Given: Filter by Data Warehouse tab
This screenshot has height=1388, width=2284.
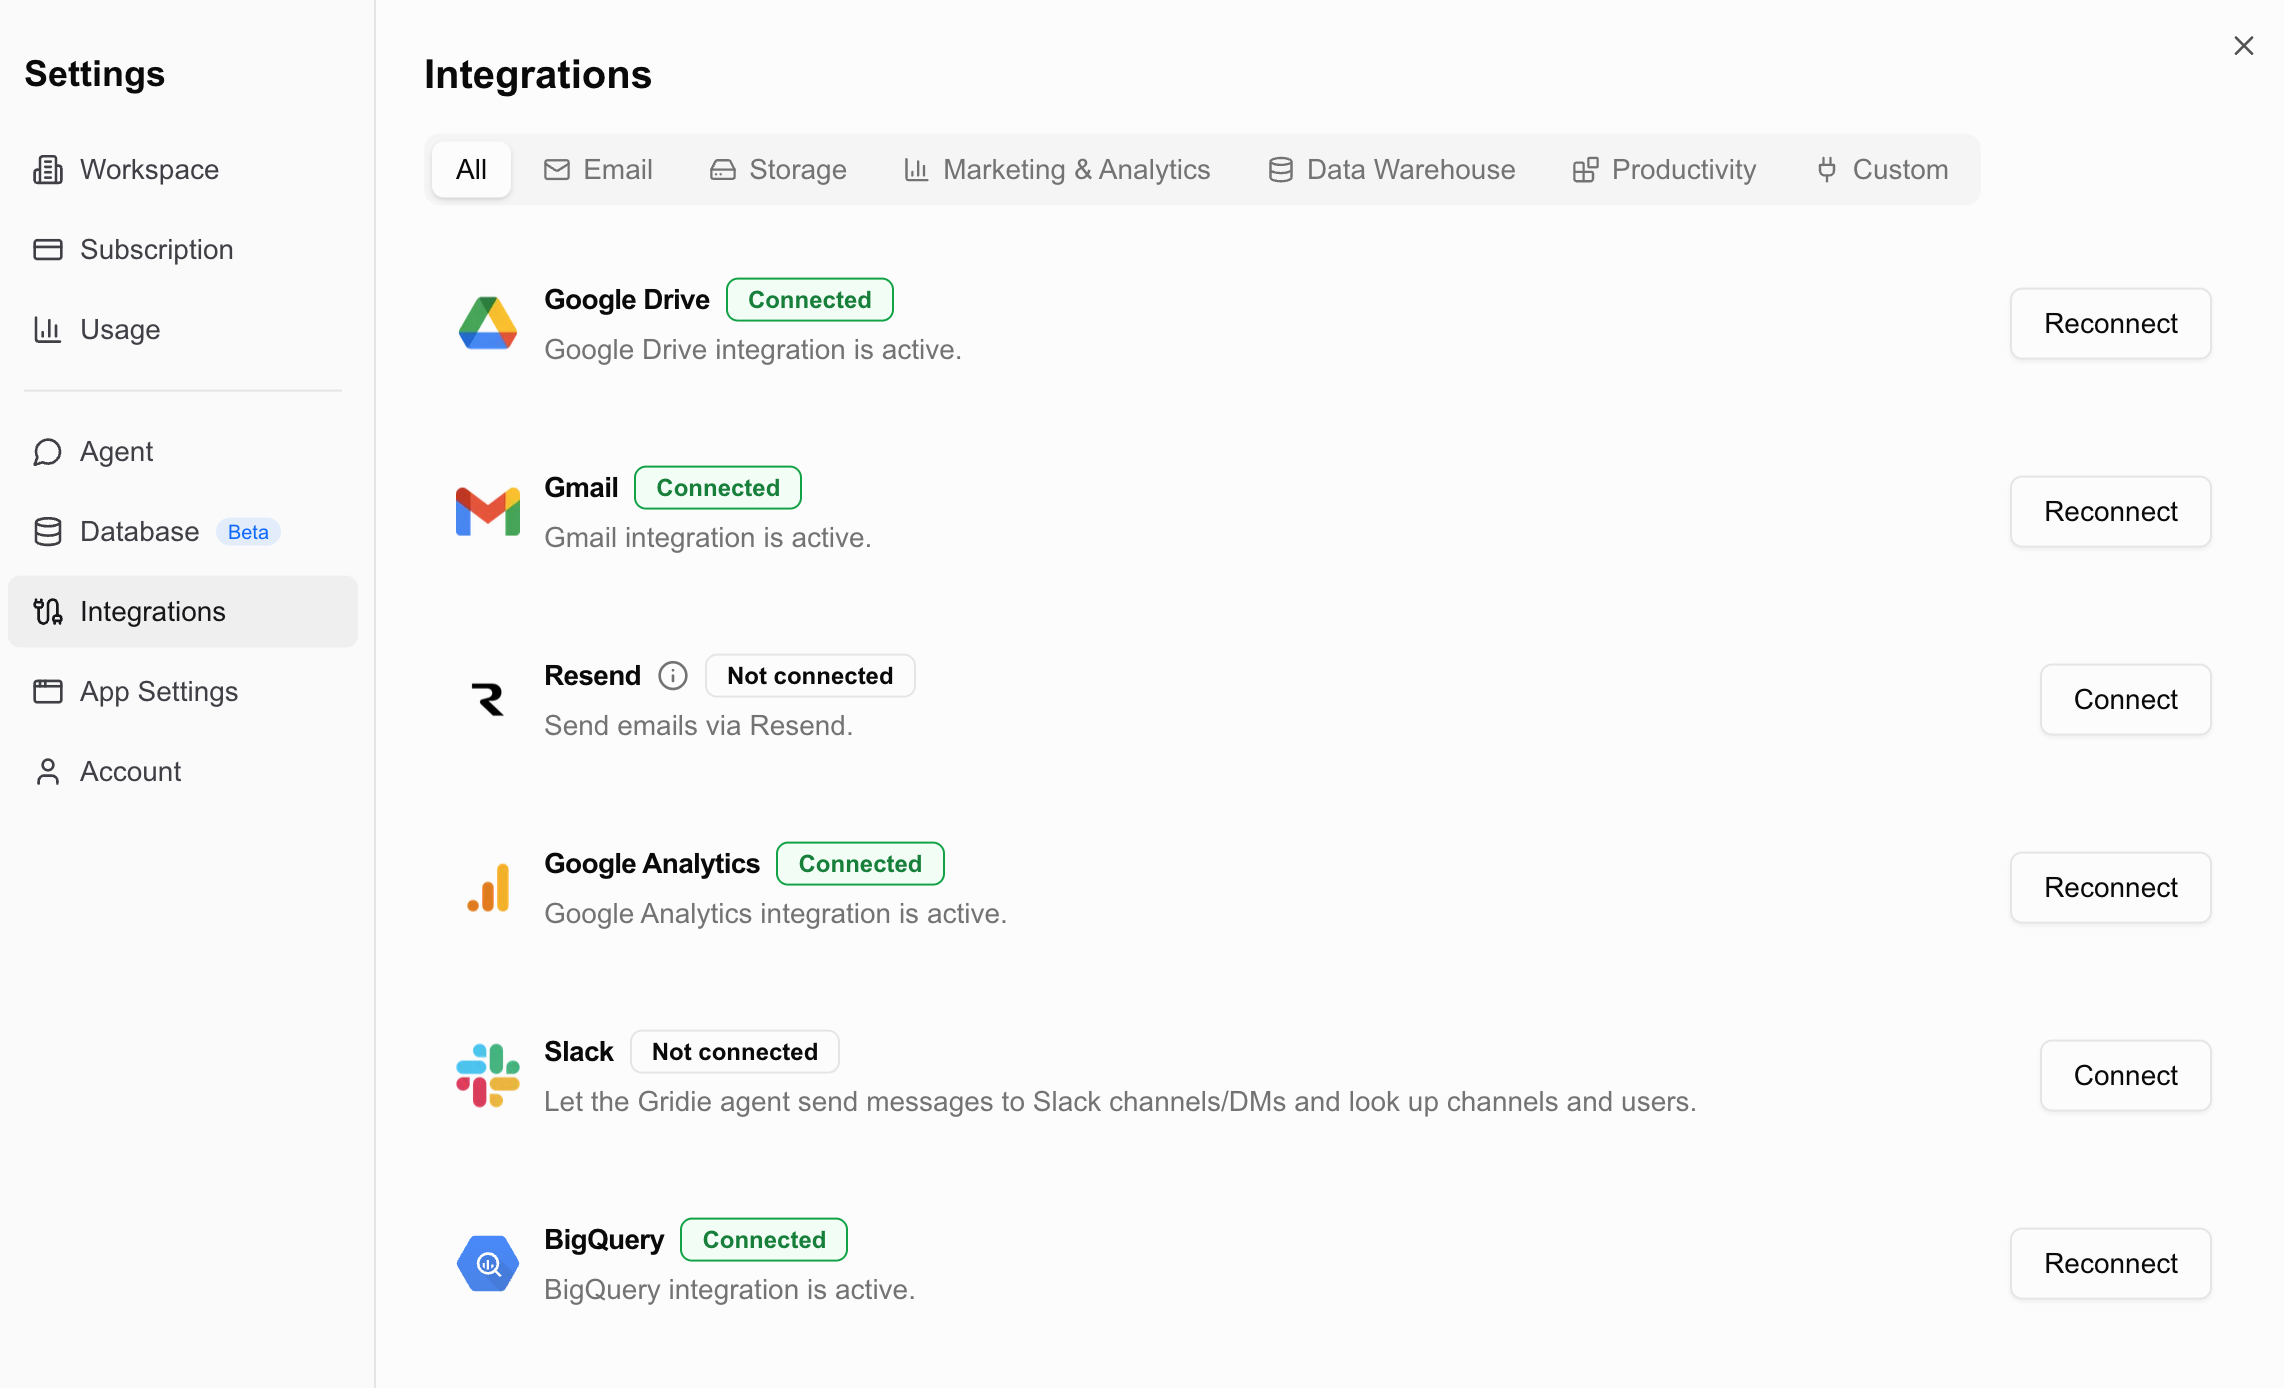Looking at the screenshot, I should pos(1392,170).
